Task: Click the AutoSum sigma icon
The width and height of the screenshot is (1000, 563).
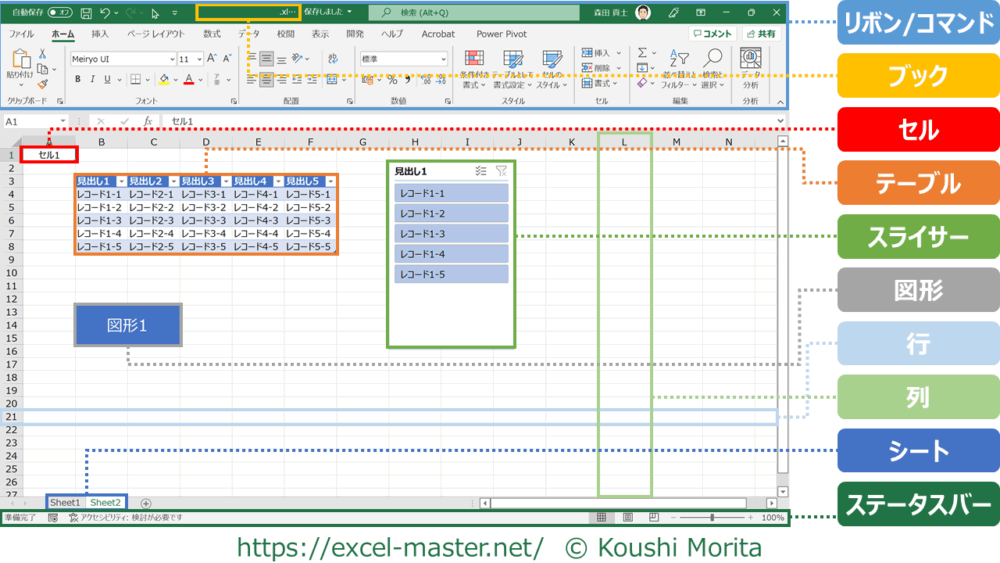Action: tap(642, 53)
